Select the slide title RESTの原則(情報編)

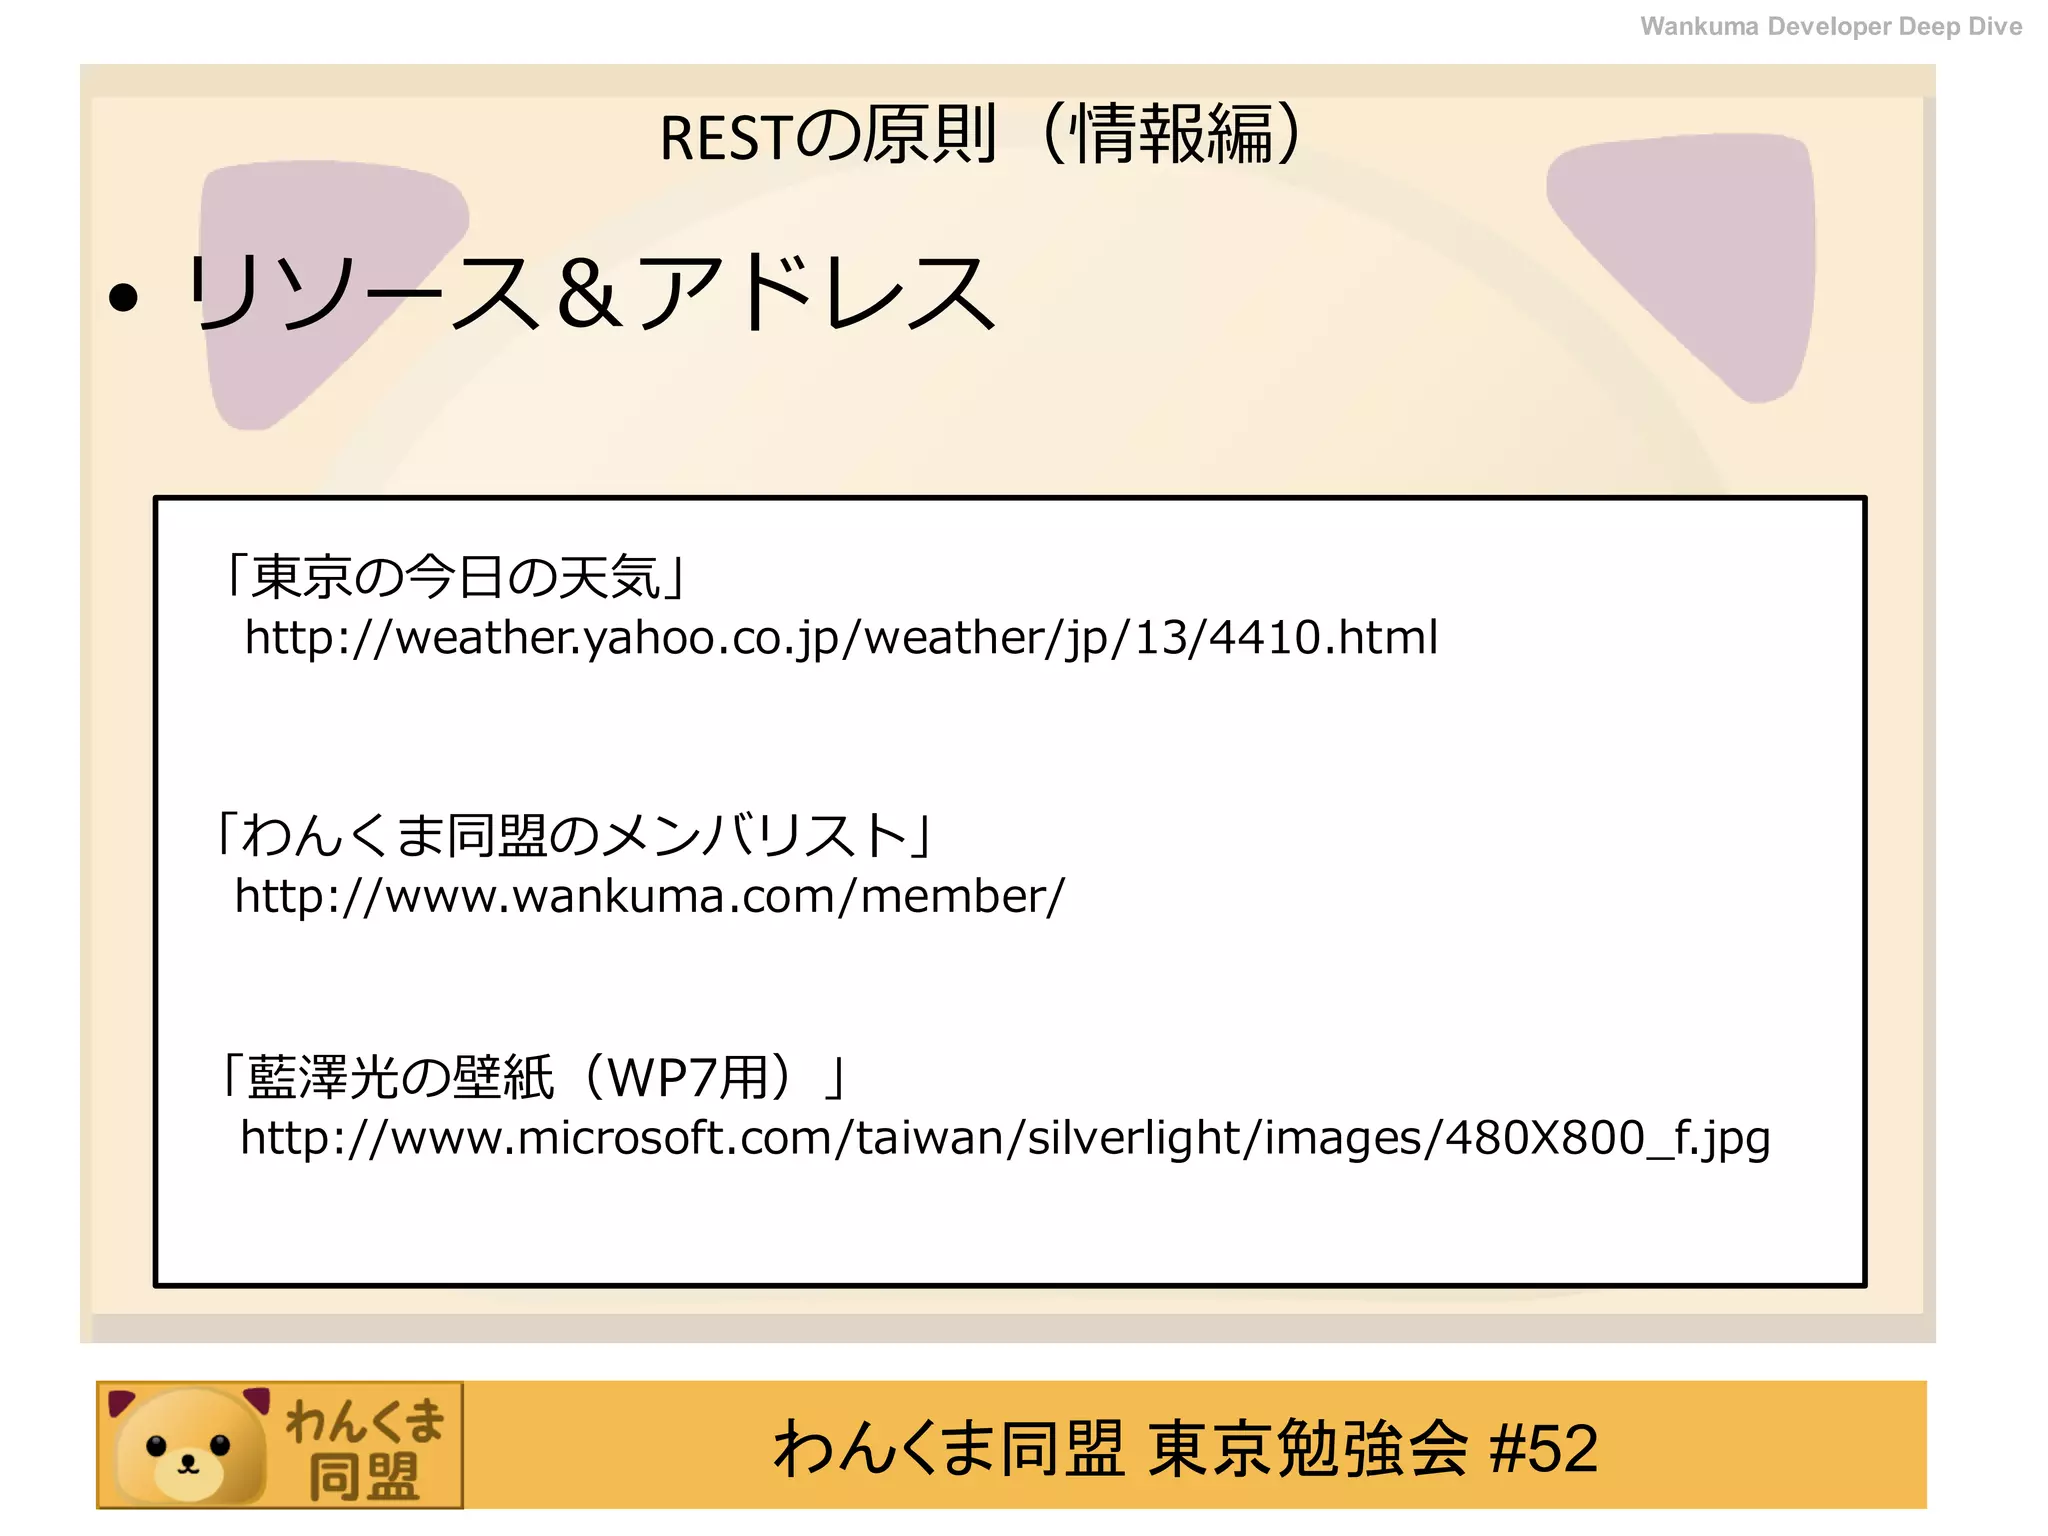click(x=982, y=134)
